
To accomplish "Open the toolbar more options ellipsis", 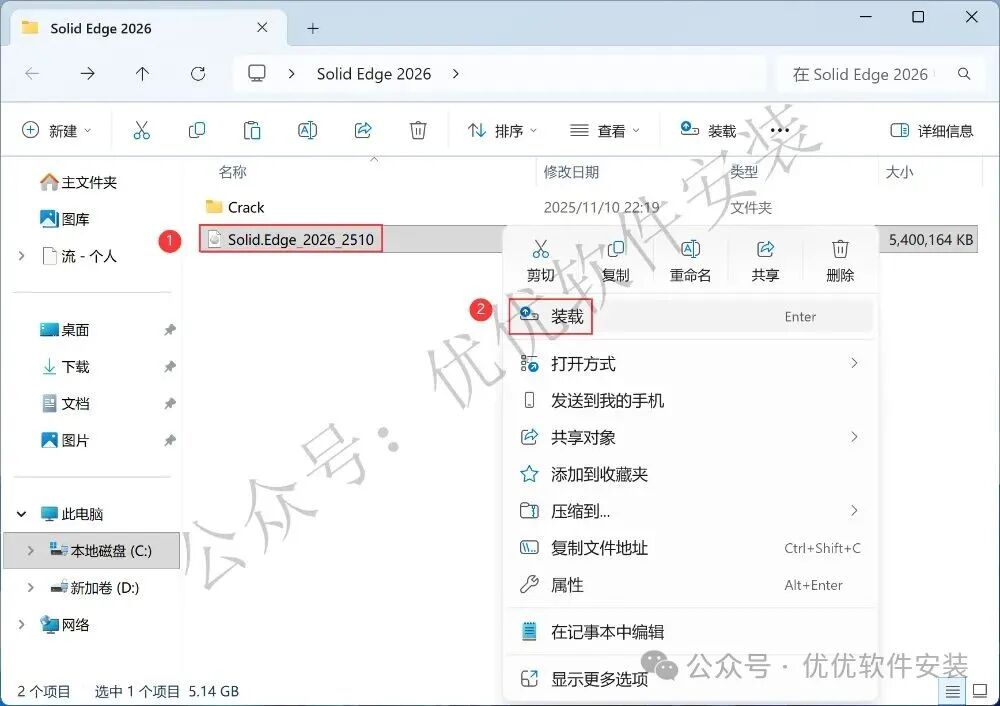I will point(779,131).
